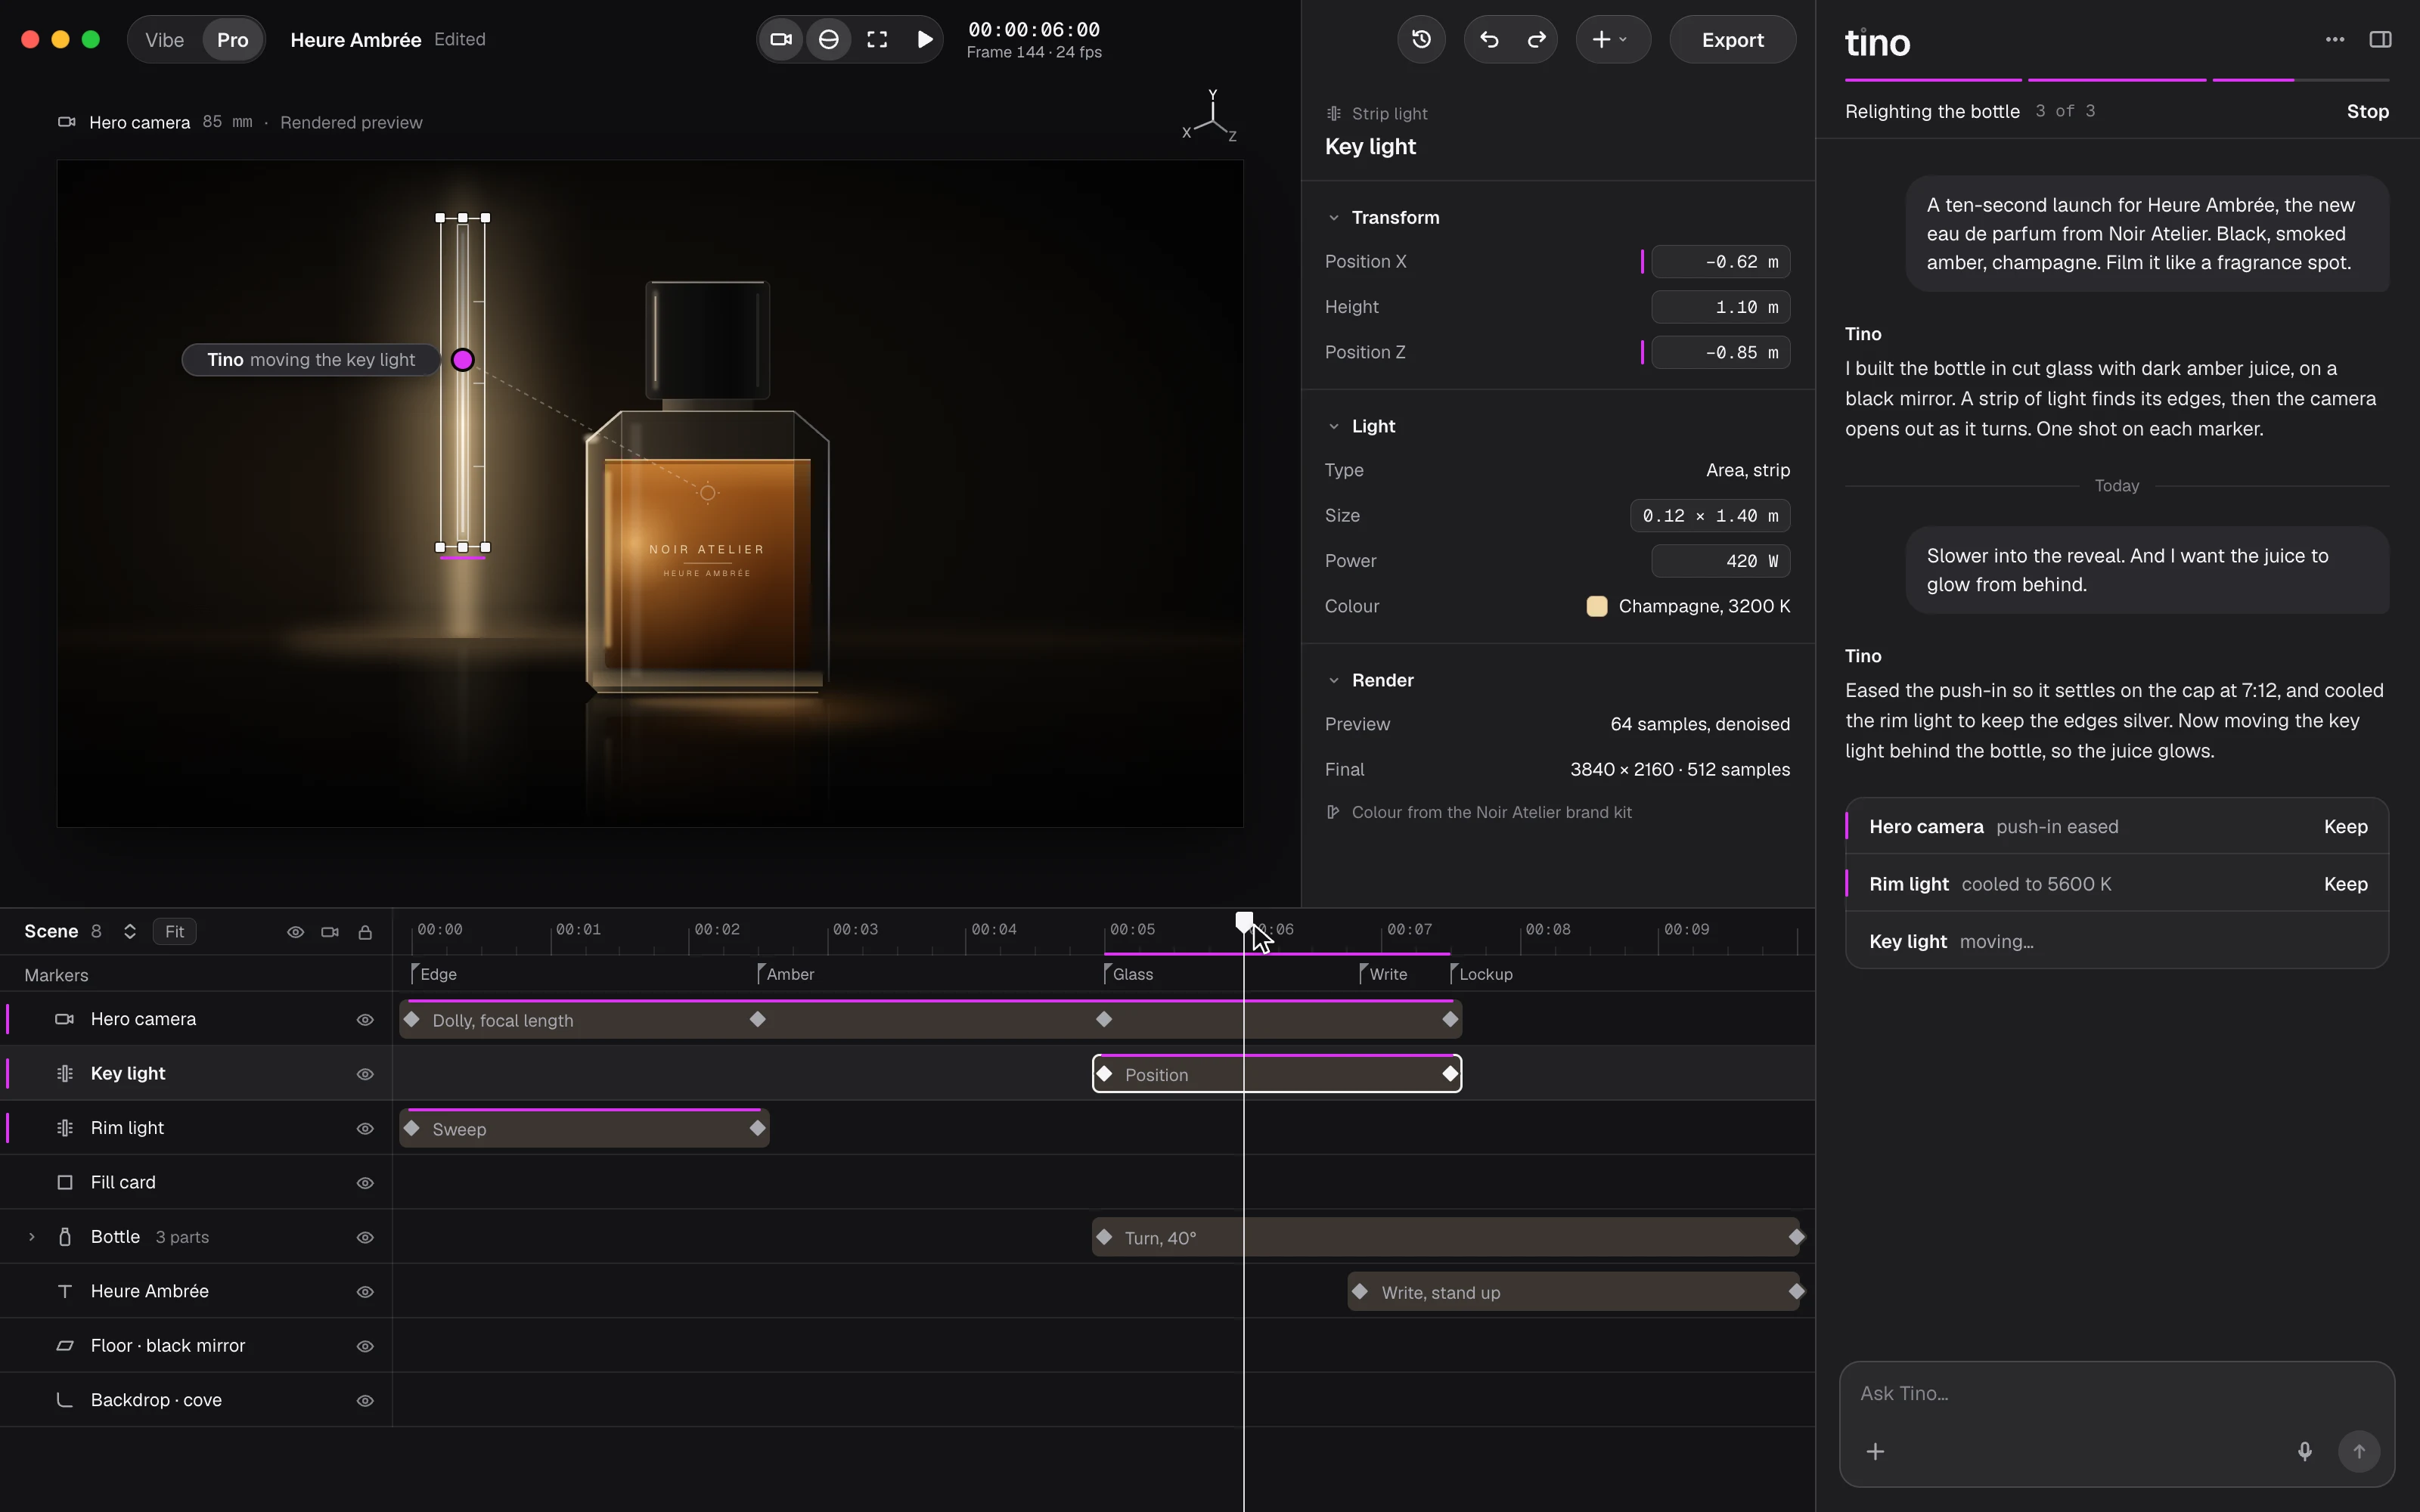Play the animation preview
This screenshot has height=1512, width=2420.
925,40
